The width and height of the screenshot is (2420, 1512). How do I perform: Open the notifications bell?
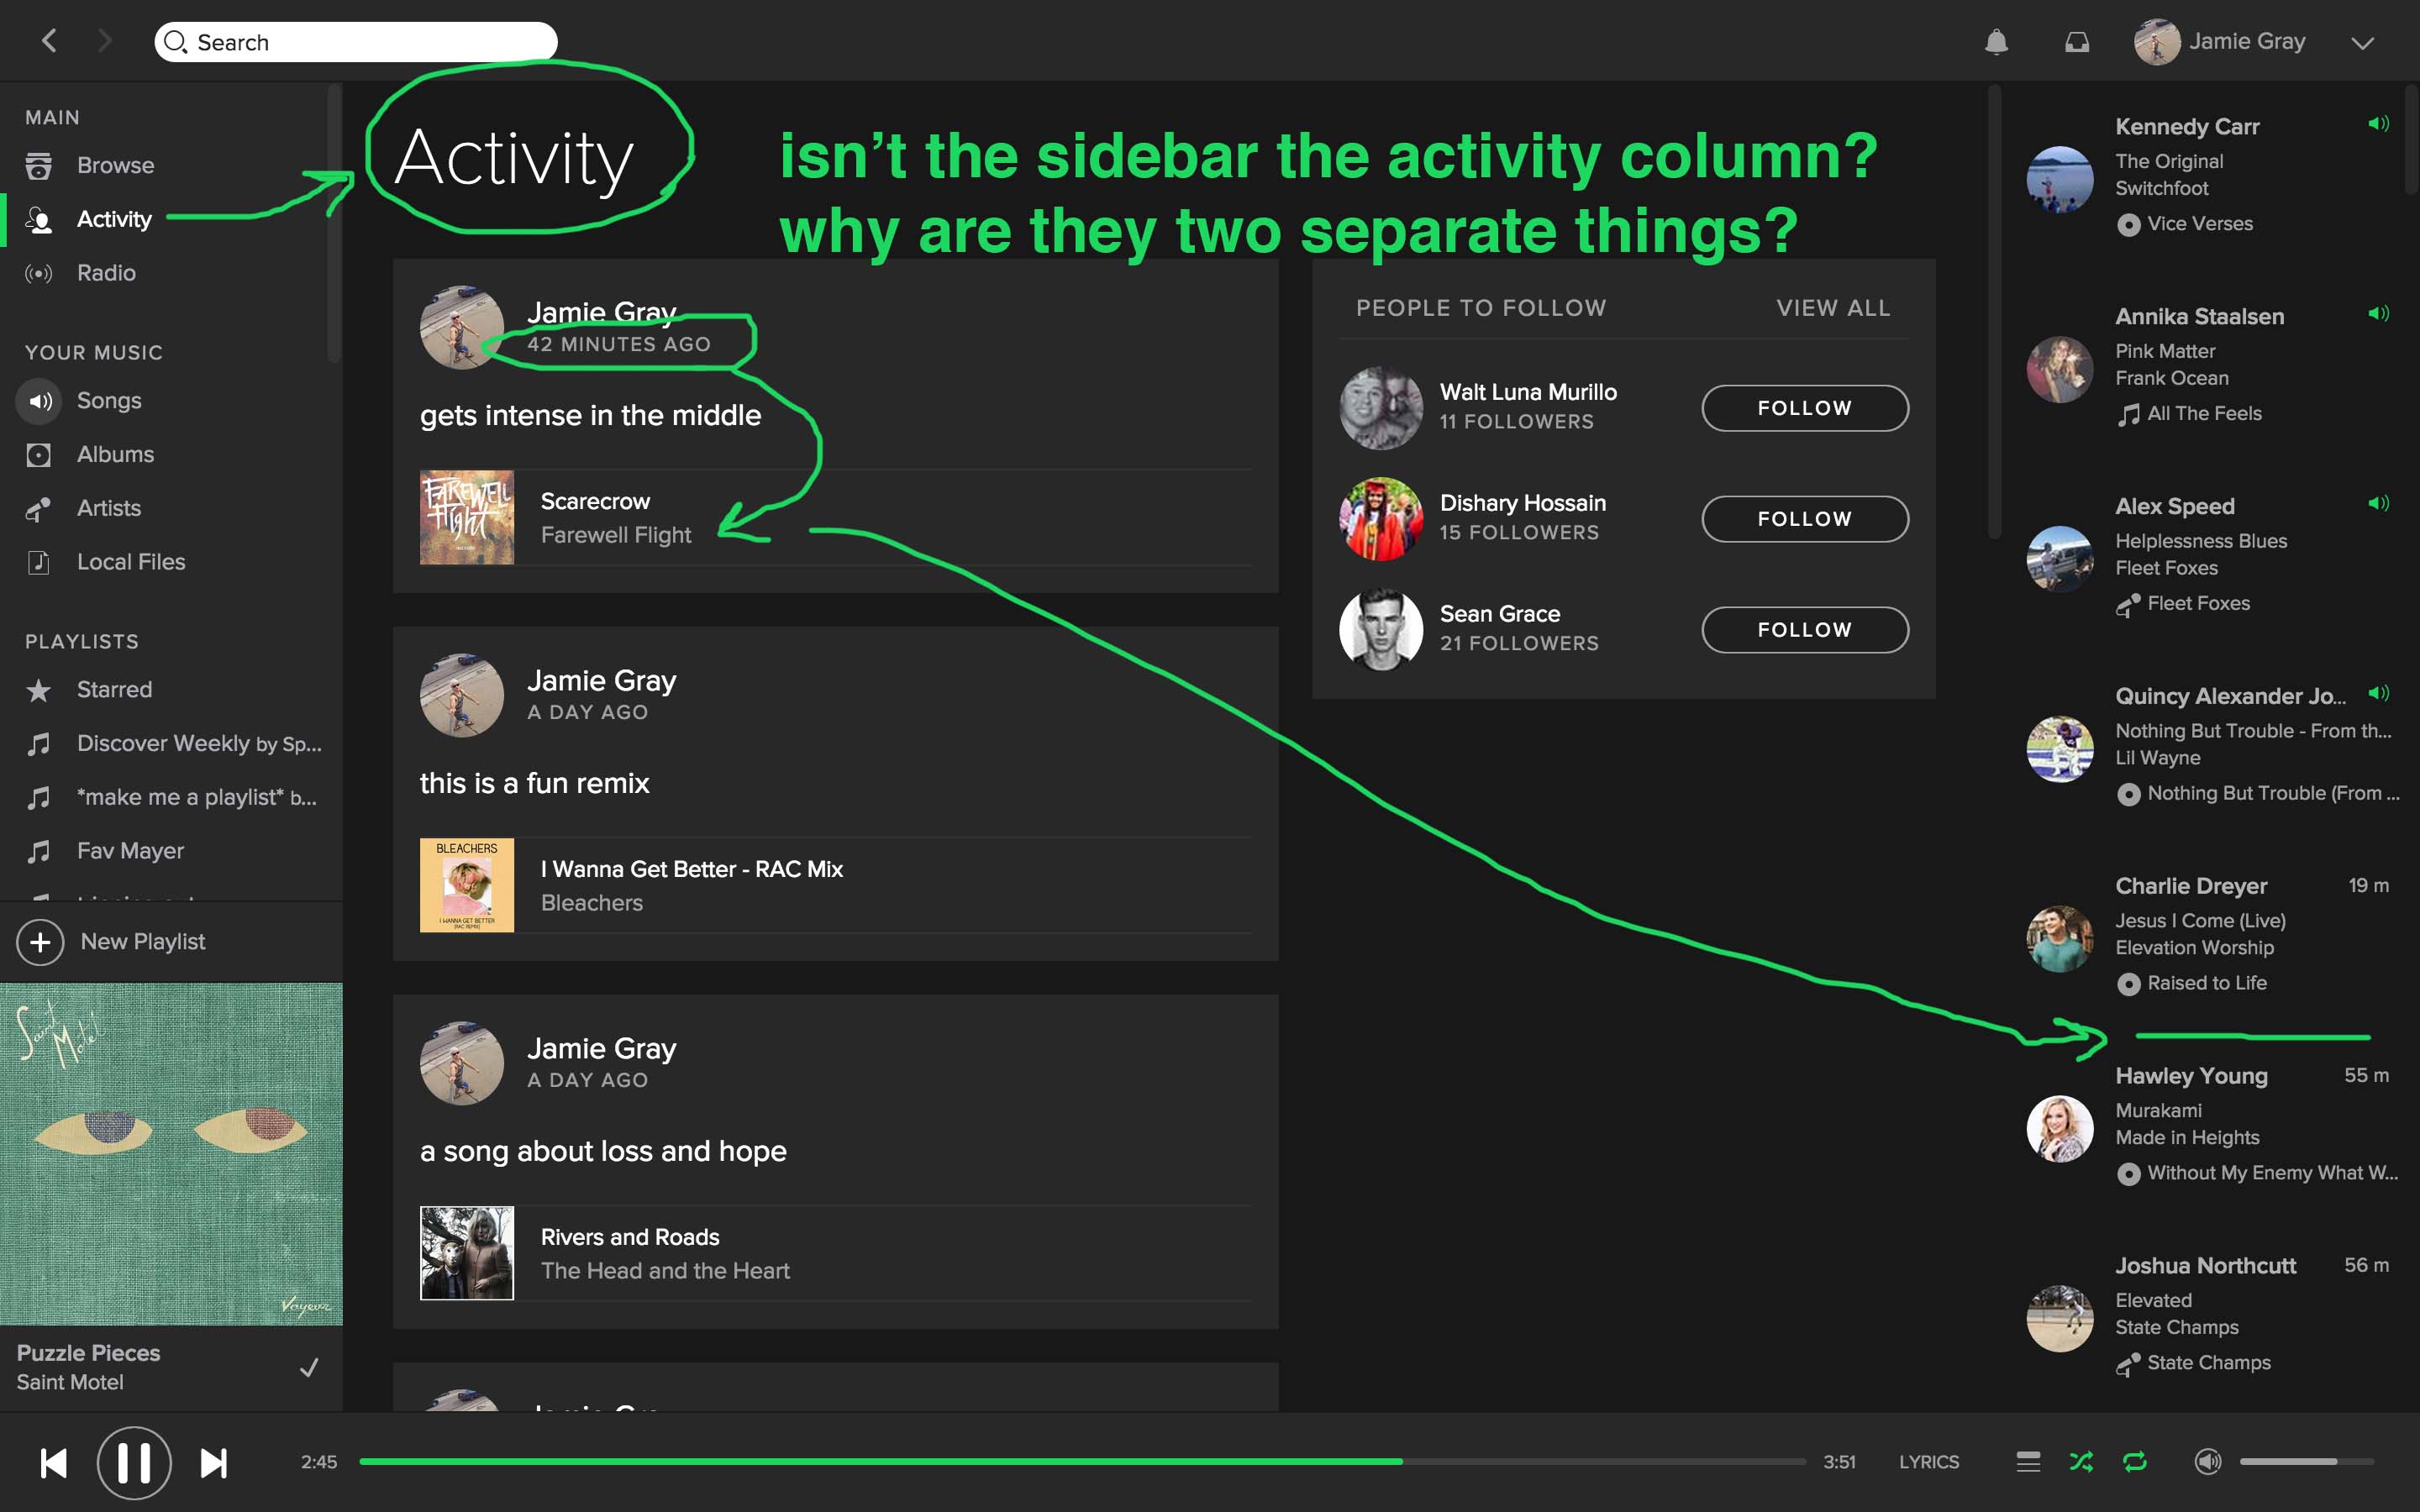click(x=1996, y=41)
